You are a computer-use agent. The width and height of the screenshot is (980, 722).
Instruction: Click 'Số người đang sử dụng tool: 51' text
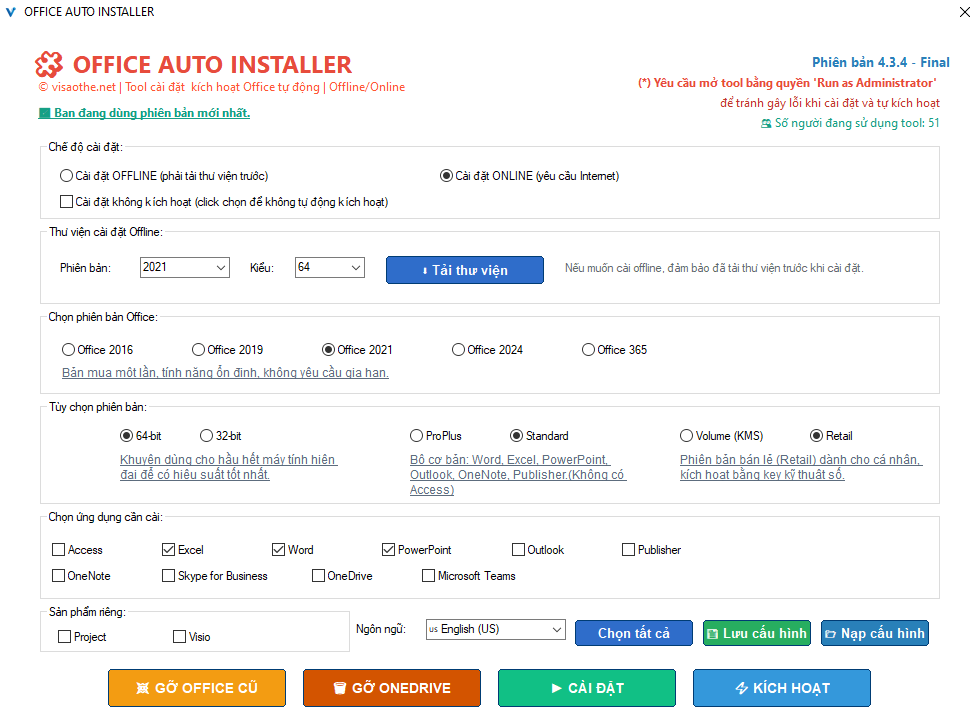point(857,123)
